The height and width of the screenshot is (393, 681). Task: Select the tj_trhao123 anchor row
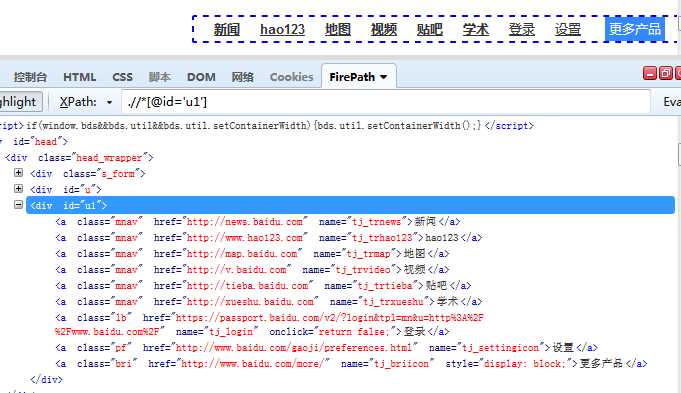[269, 238]
